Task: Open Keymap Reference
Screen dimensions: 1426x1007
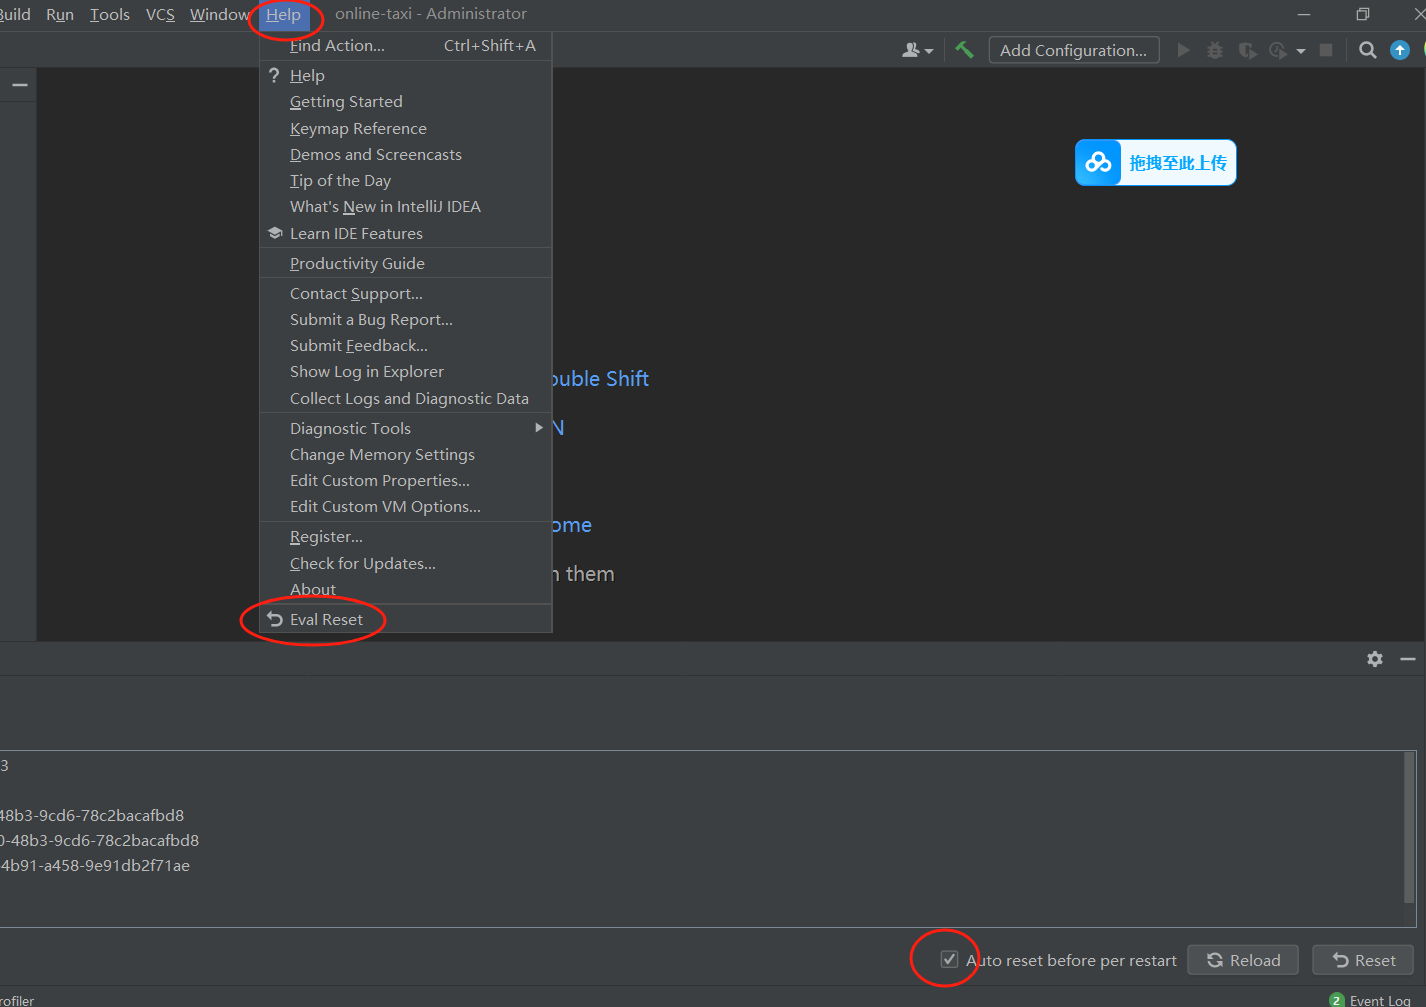Action: coord(406,128)
